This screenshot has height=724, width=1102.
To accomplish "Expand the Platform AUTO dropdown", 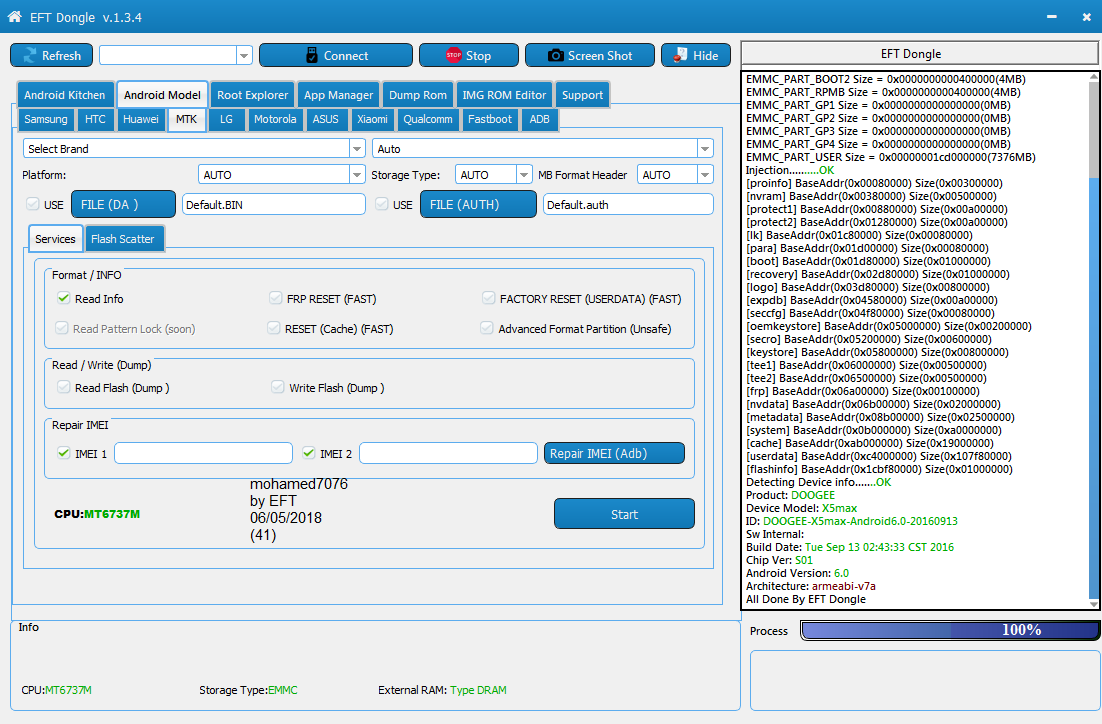I will [x=357, y=174].
